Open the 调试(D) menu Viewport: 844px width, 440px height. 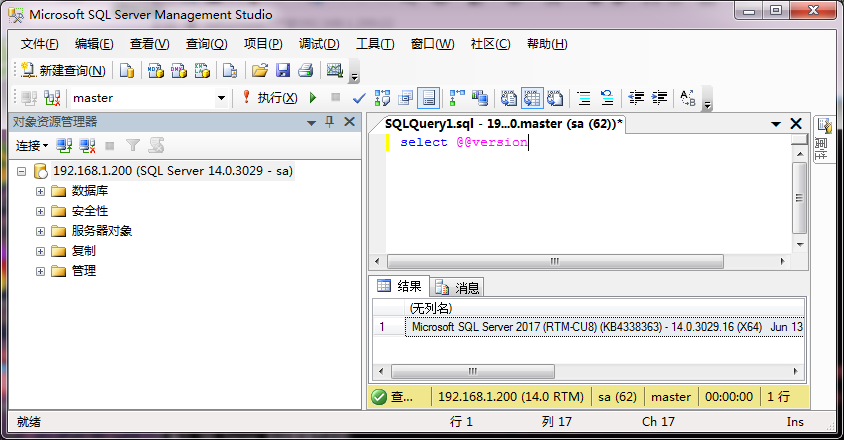tap(319, 44)
